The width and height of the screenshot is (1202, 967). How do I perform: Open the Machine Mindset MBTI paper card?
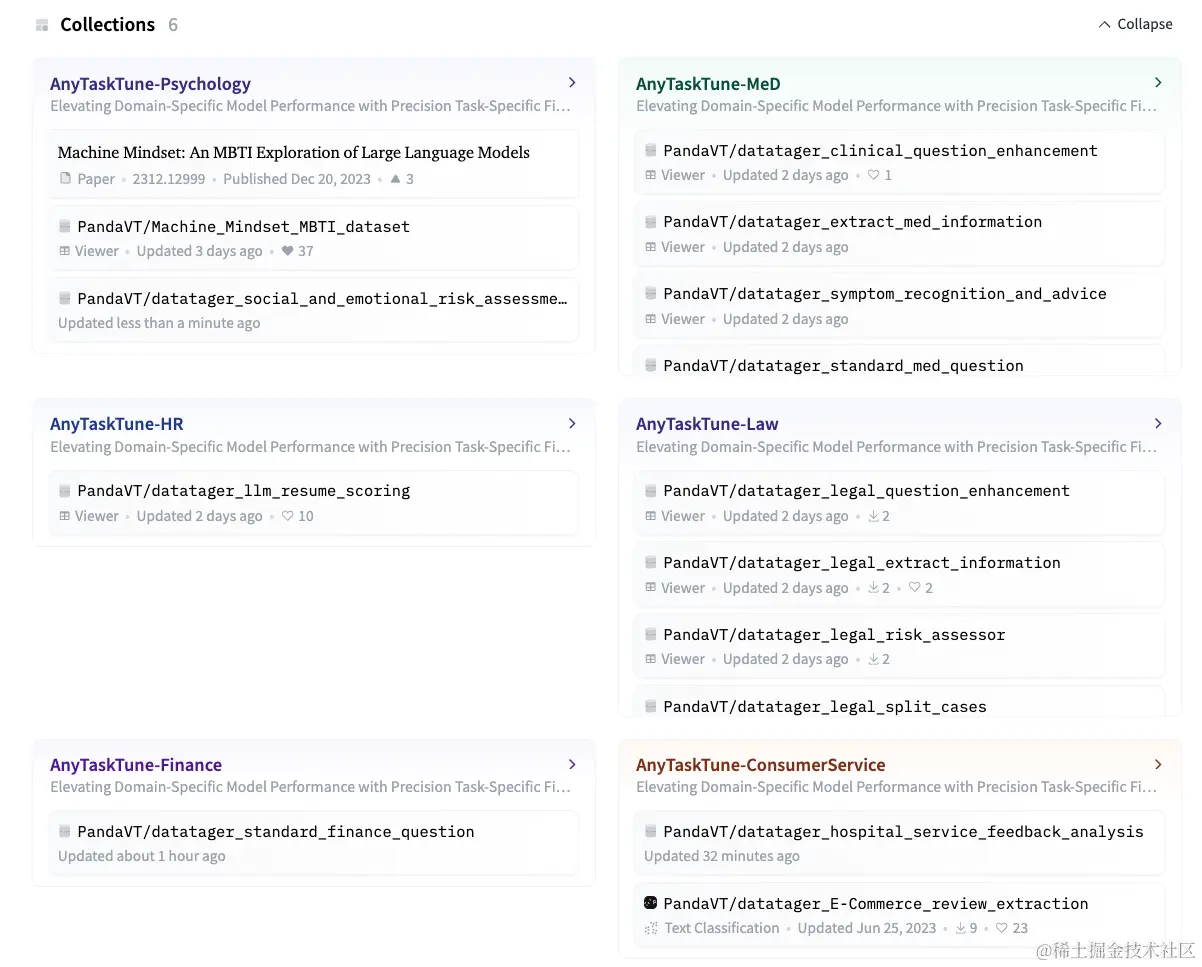pos(293,153)
